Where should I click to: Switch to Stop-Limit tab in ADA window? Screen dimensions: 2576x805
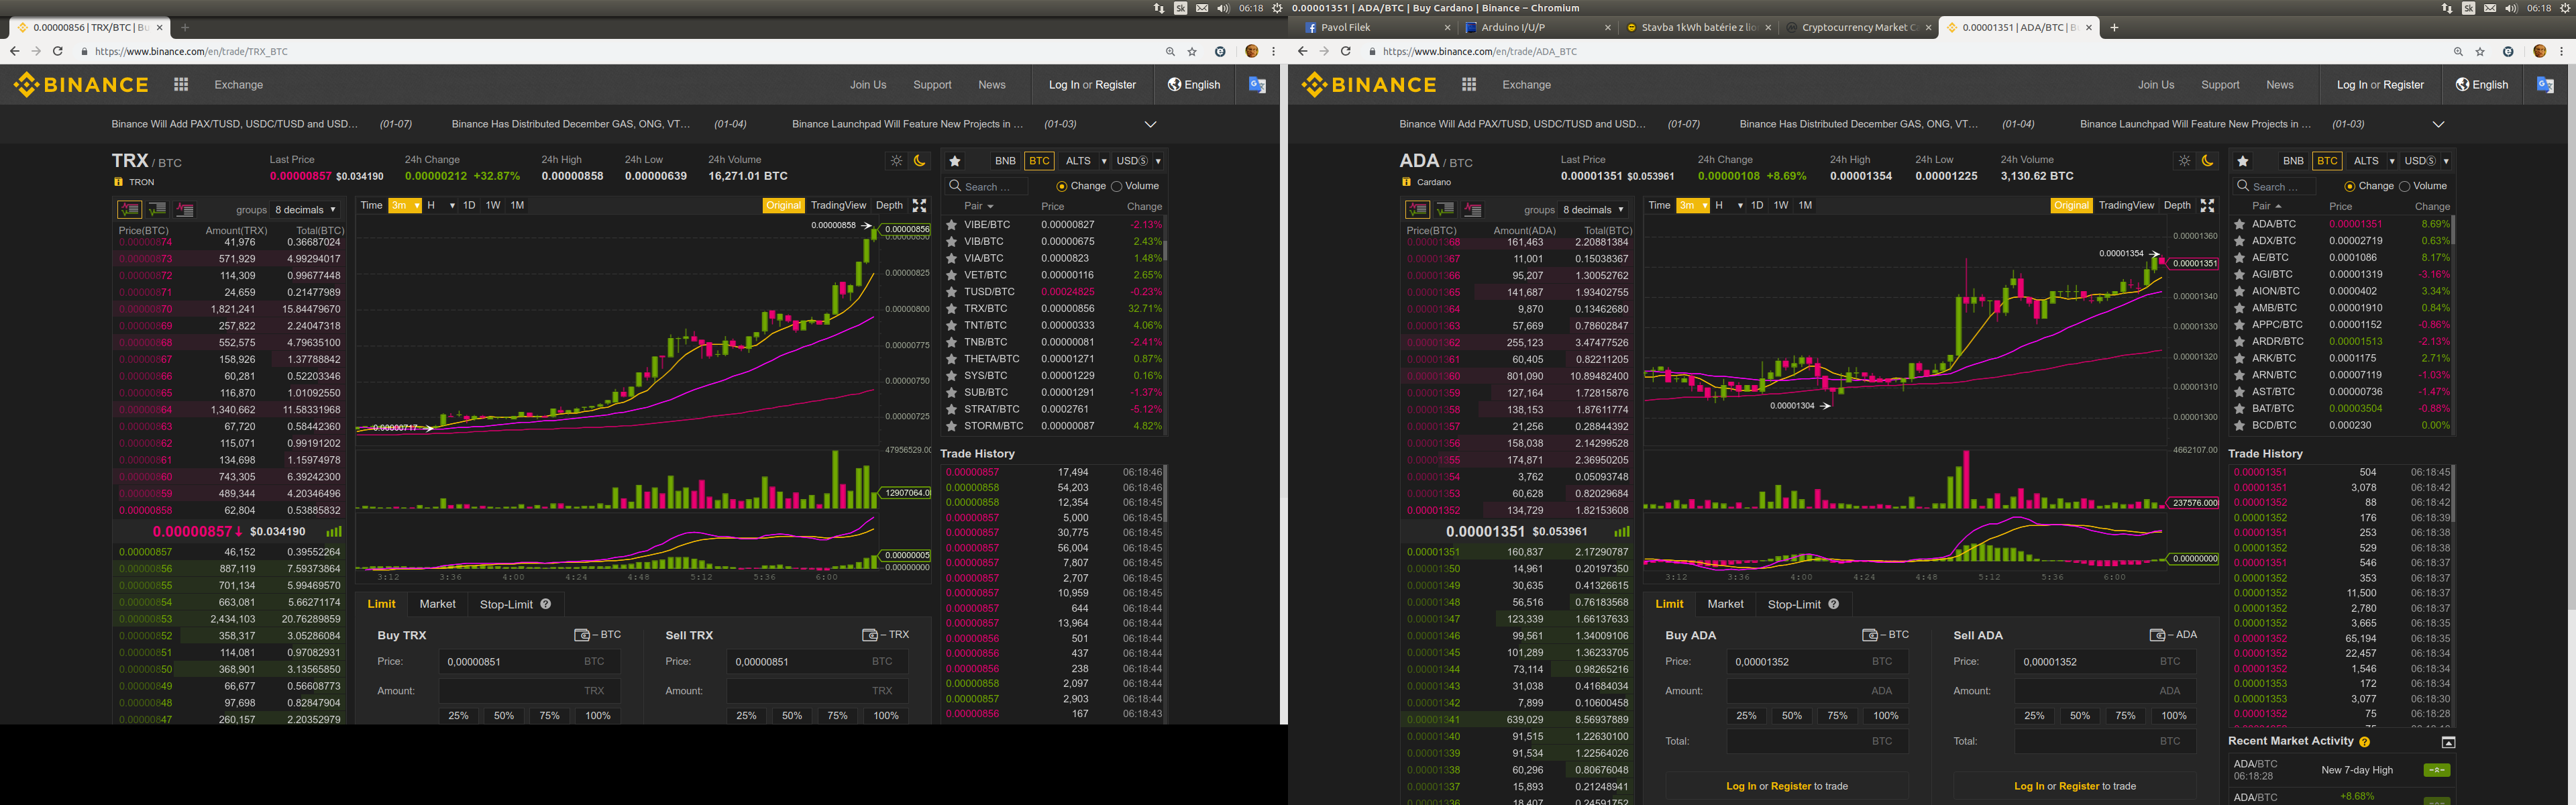(1794, 604)
